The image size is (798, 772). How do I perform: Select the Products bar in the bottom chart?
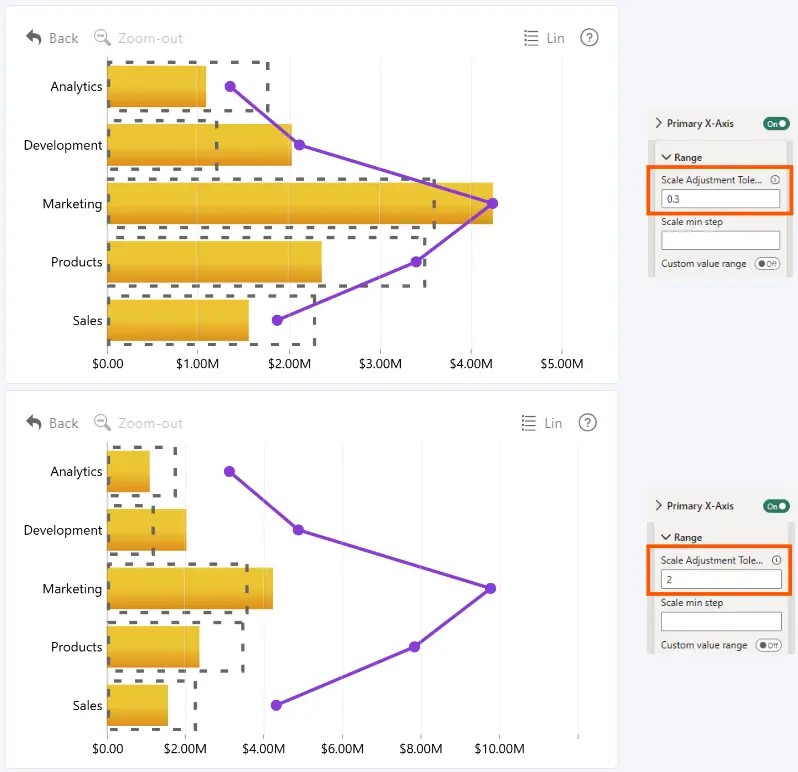[x=153, y=647]
